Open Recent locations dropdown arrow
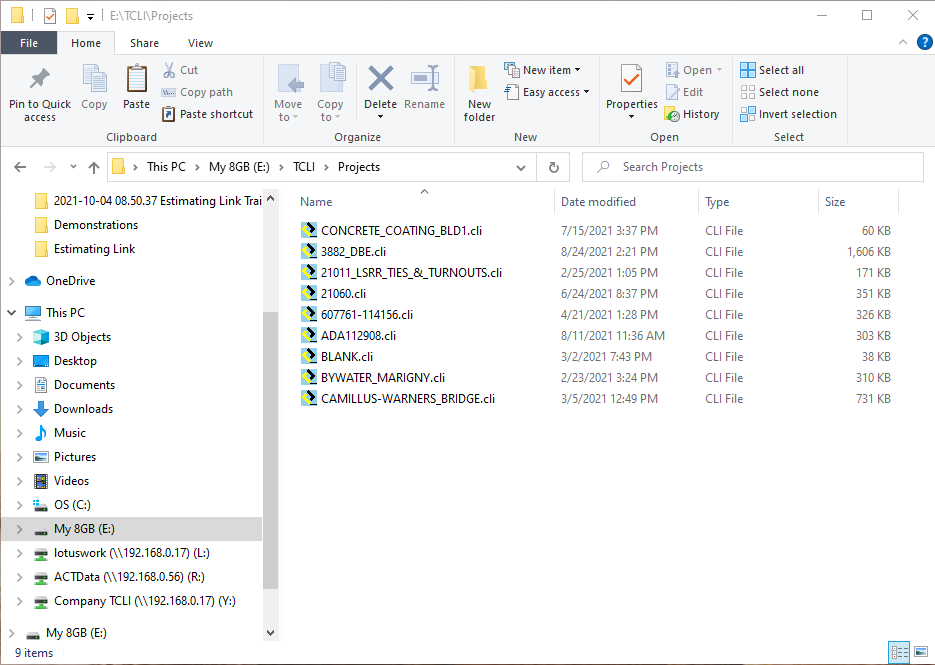The width and height of the screenshot is (935, 665). [73, 167]
